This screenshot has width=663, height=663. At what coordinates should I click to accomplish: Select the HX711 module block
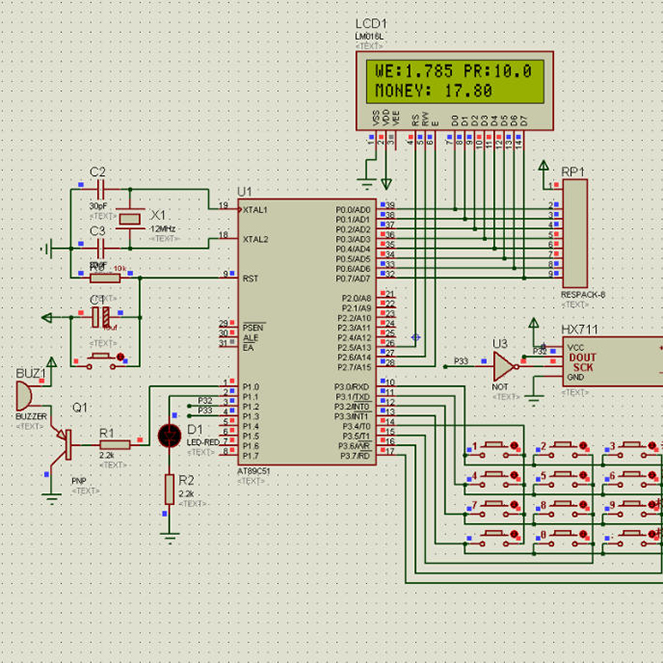[613, 362]
